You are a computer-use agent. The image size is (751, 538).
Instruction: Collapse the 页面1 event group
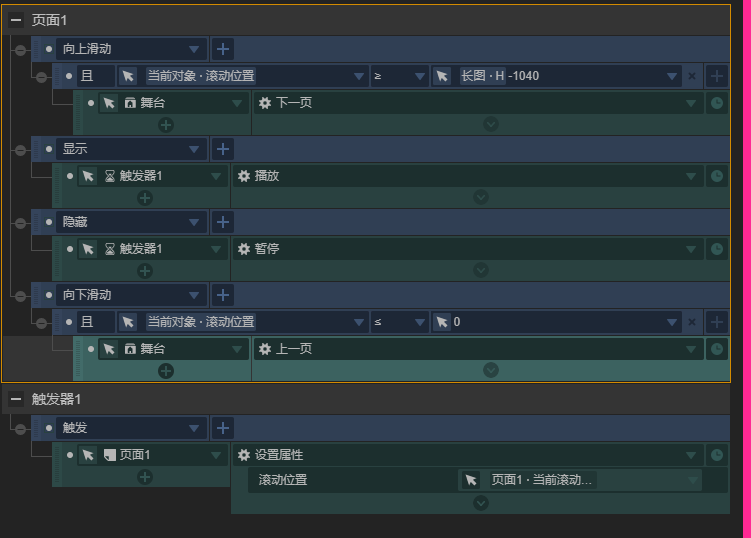[16, 20]
